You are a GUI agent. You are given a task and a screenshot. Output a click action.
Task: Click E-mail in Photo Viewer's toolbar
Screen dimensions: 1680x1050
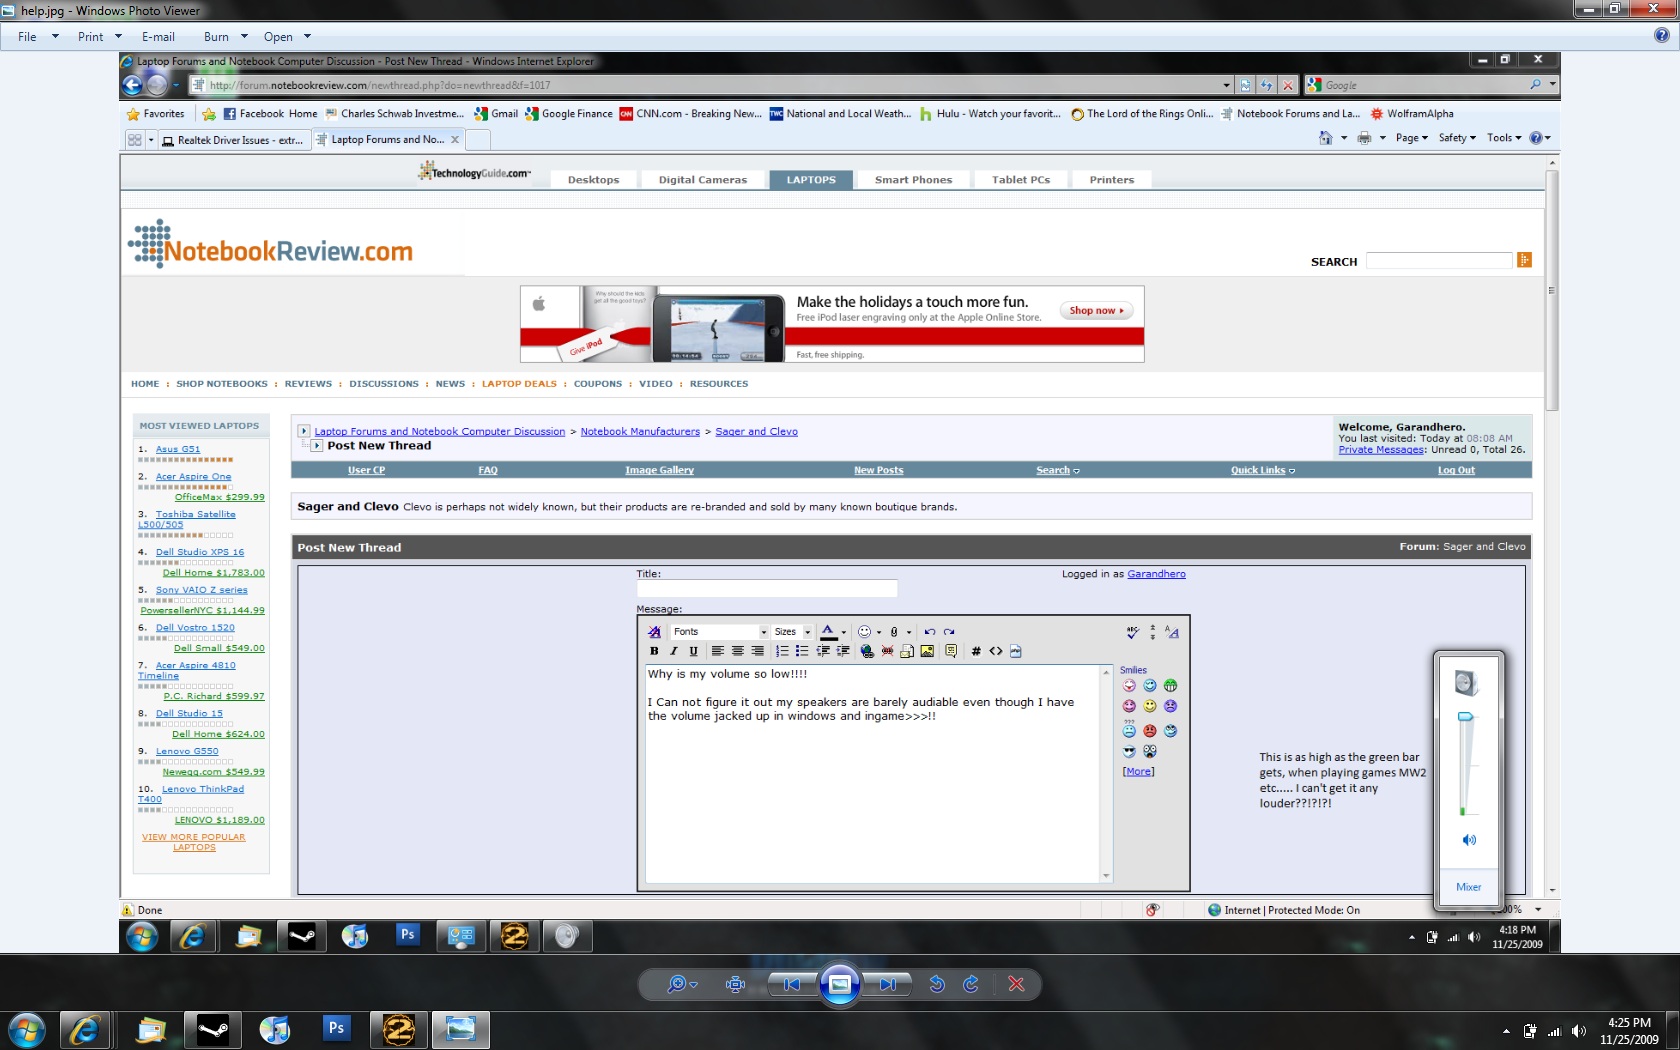(x=158, y=37)
